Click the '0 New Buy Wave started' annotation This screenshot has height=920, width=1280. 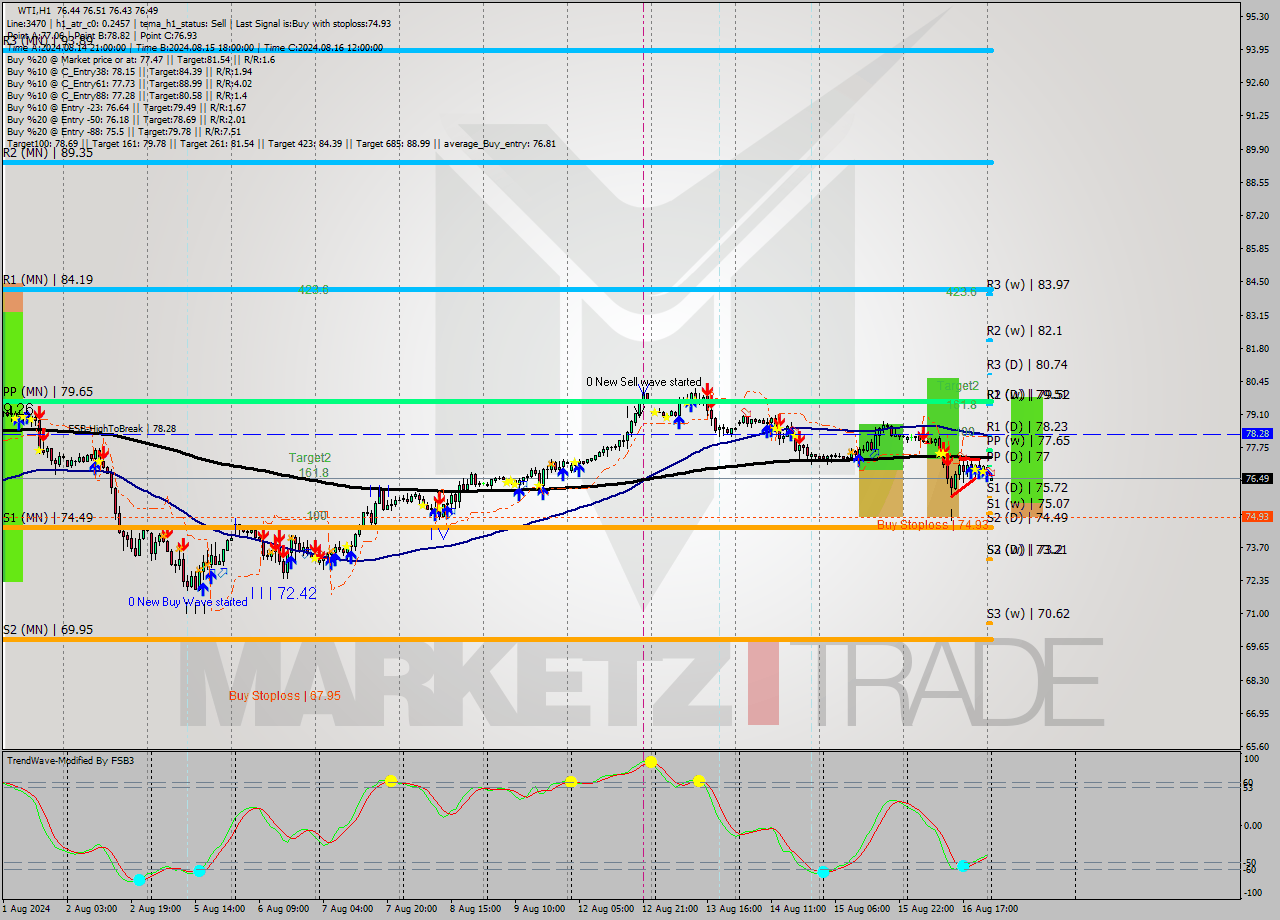pos(188,602)
